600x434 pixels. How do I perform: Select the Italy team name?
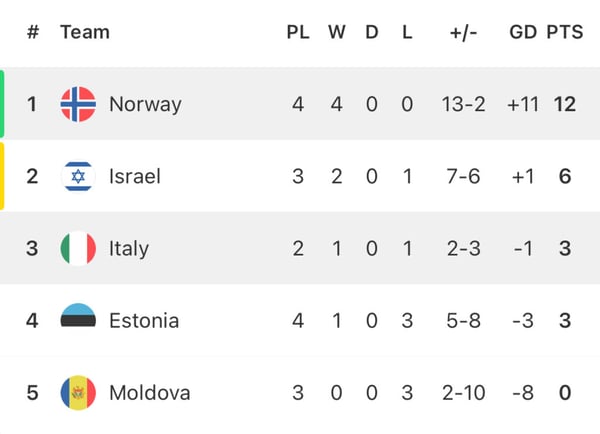pos(129,248)
